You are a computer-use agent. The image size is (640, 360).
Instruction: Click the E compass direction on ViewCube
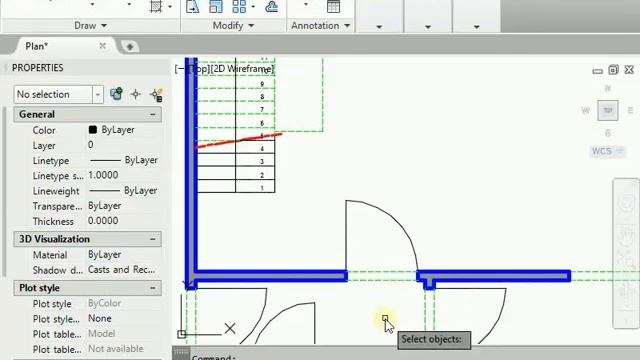[x=631, y=111]
